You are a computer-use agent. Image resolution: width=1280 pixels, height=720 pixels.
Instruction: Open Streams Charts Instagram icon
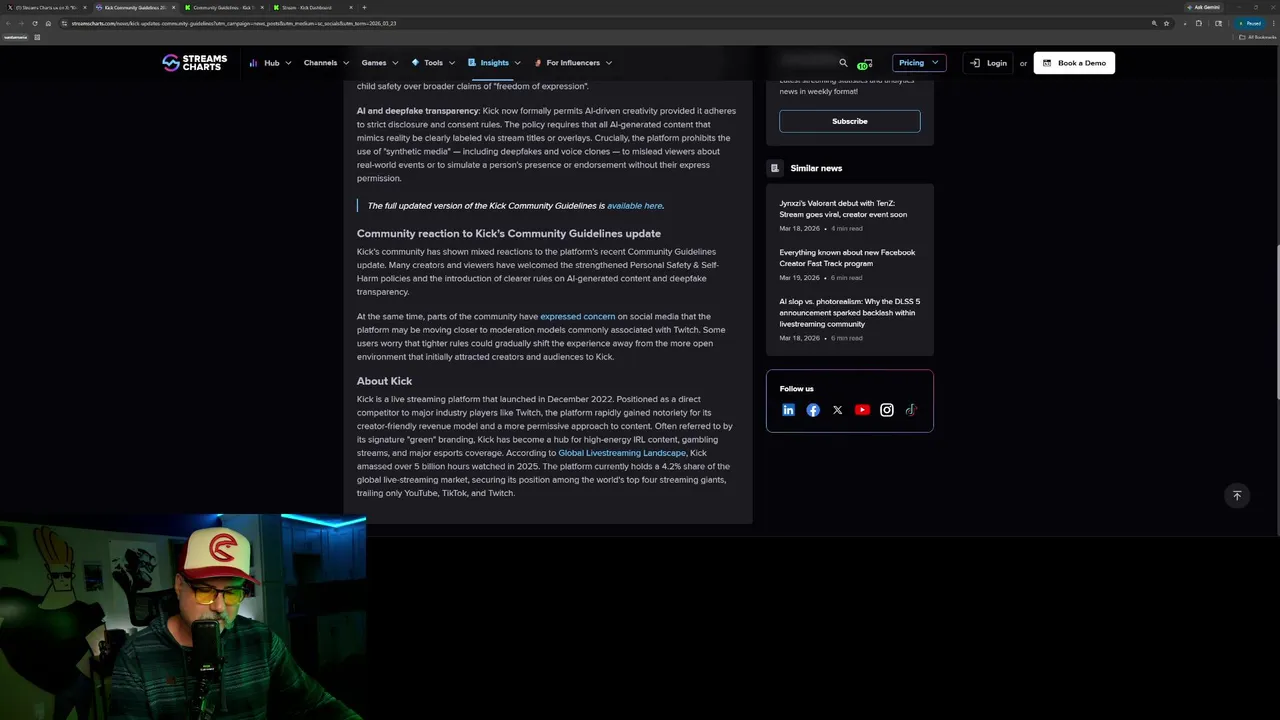(x=887, y=410)
